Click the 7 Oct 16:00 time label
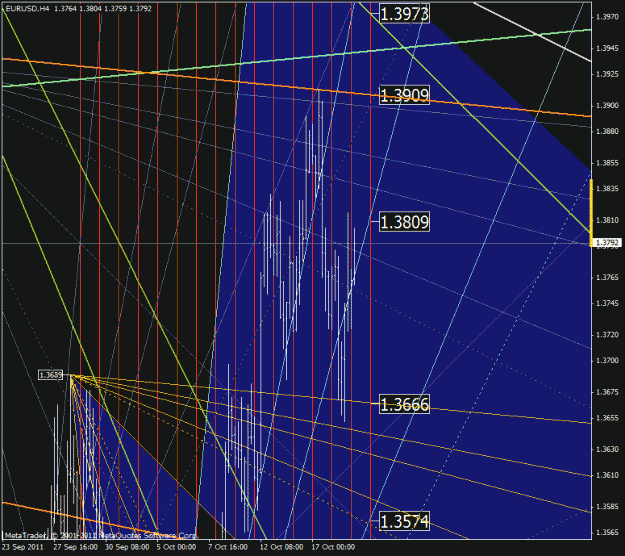This screenshot has width=625, height=556. point(228,547)
